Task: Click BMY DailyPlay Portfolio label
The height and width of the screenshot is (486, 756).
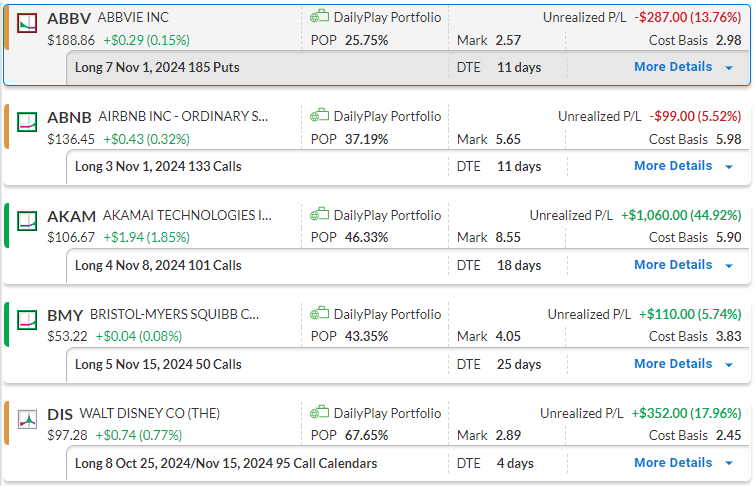Action: click(387, 314)
